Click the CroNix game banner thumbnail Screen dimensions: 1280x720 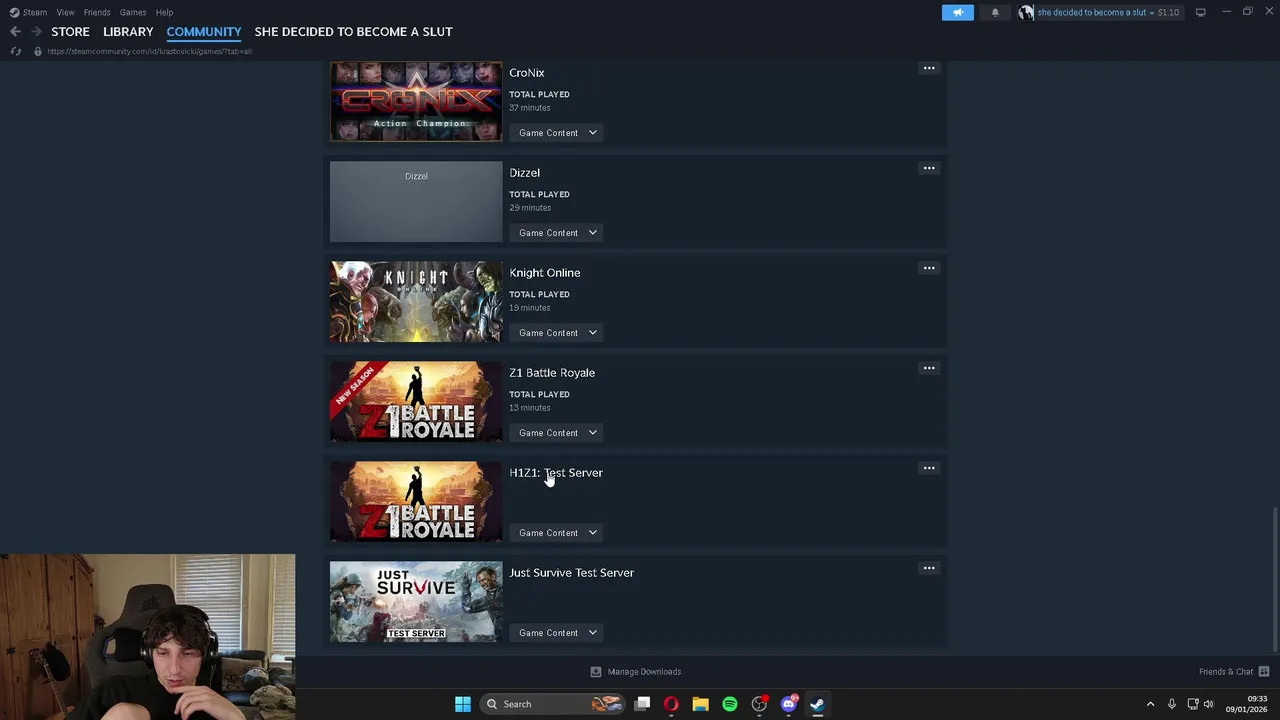[x=416, y=102]
